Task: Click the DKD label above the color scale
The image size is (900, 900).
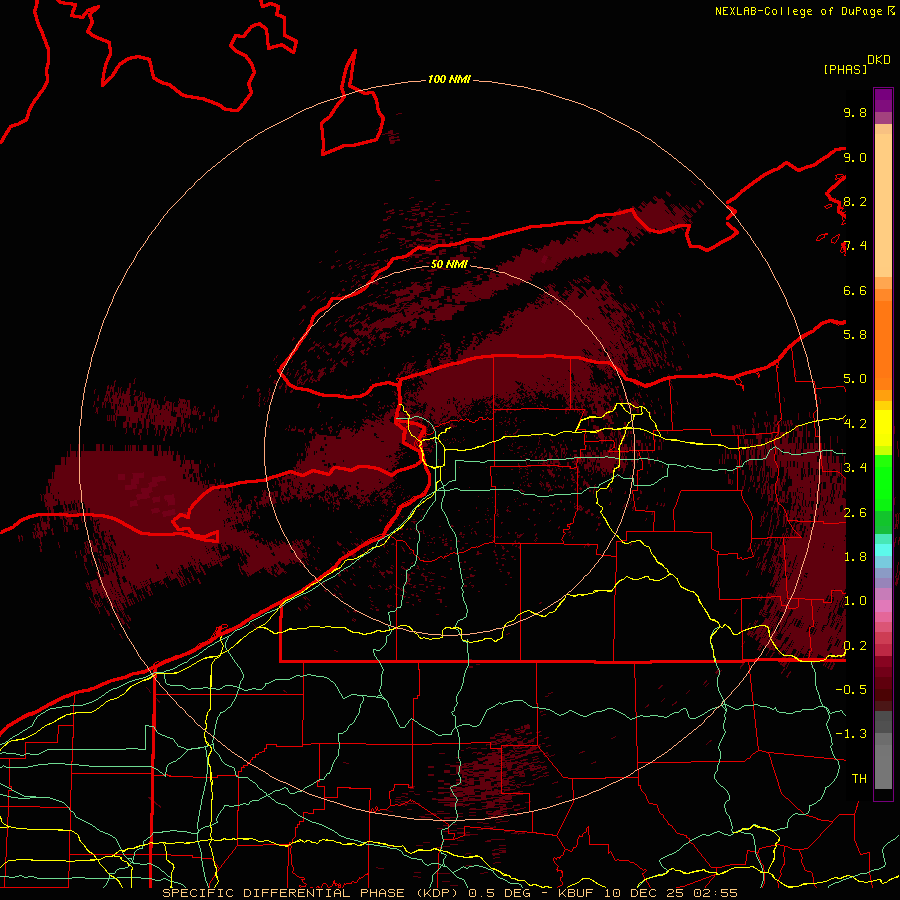Action: pos(879,60)
